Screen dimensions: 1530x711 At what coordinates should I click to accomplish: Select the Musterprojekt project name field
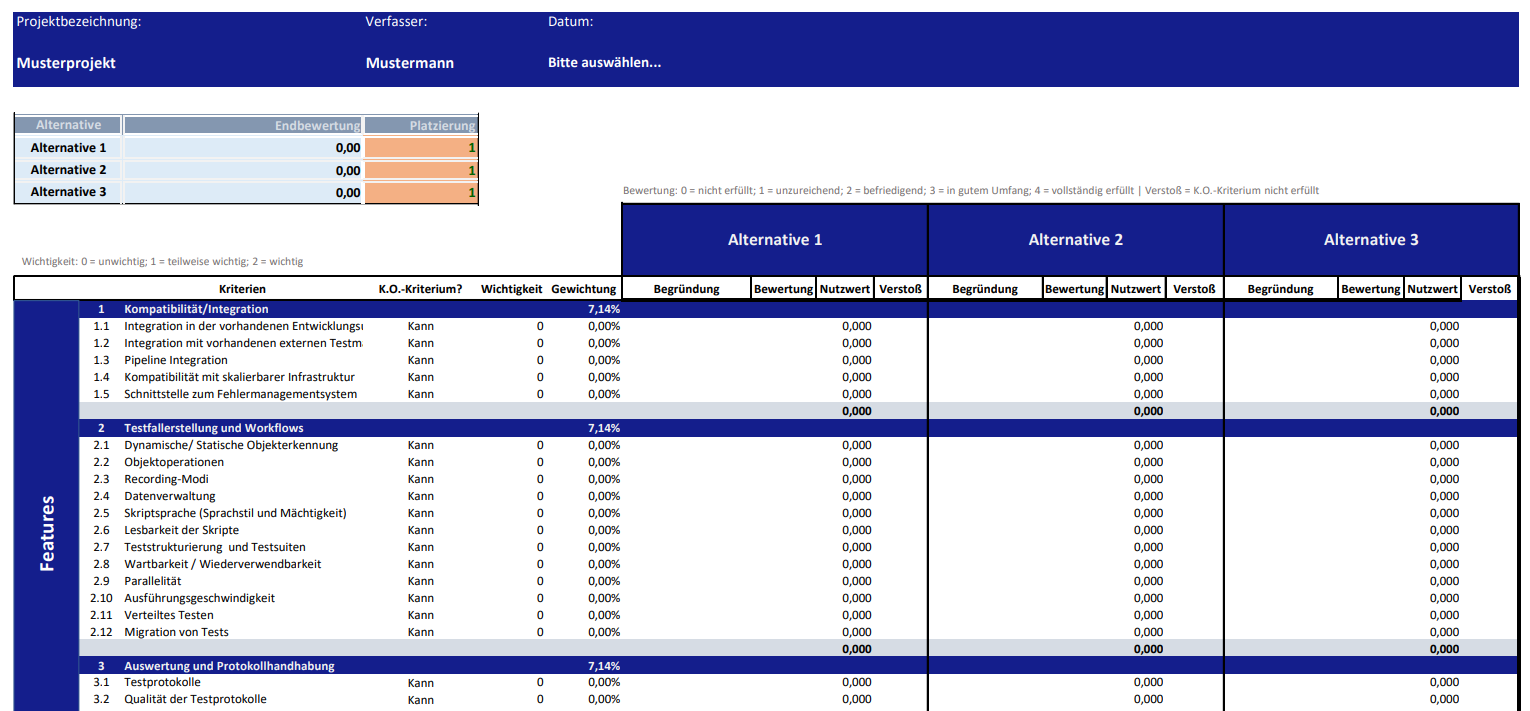coord(66,63)
